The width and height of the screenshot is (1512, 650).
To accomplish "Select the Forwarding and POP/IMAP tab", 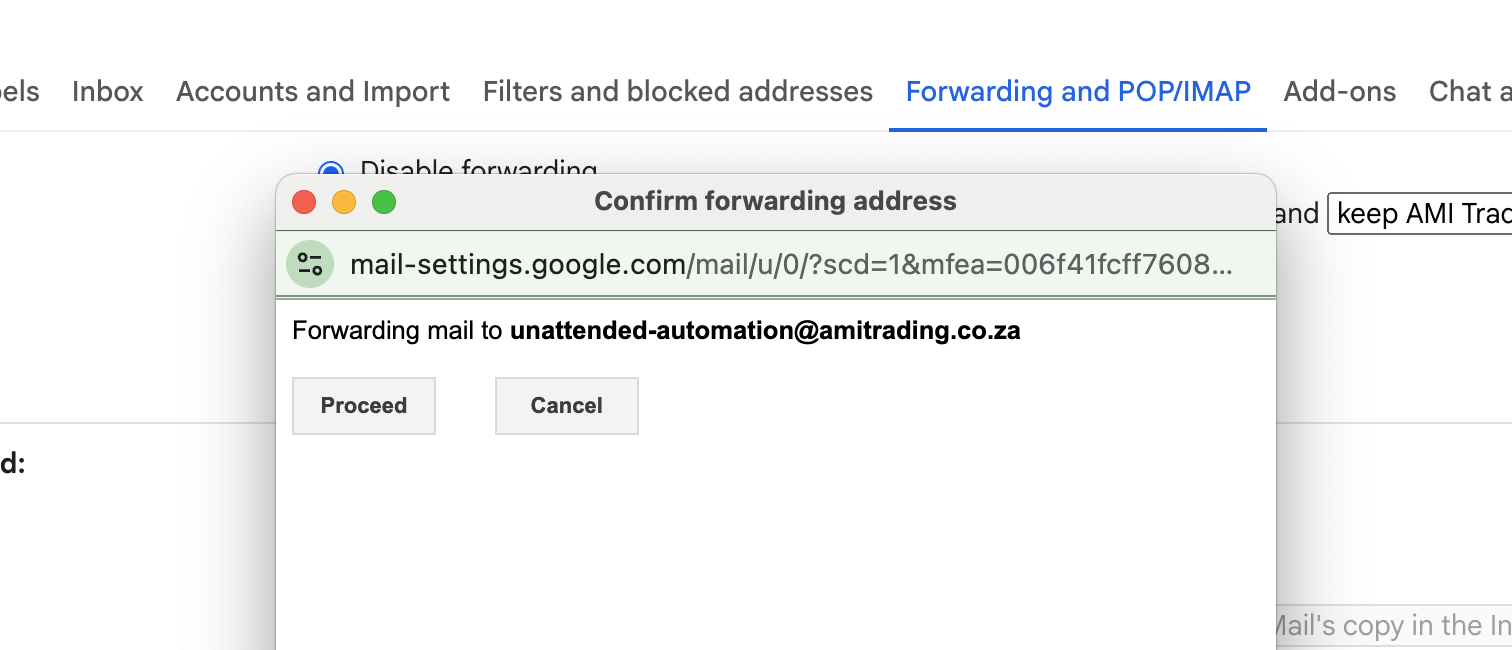I will (1078, 92).
